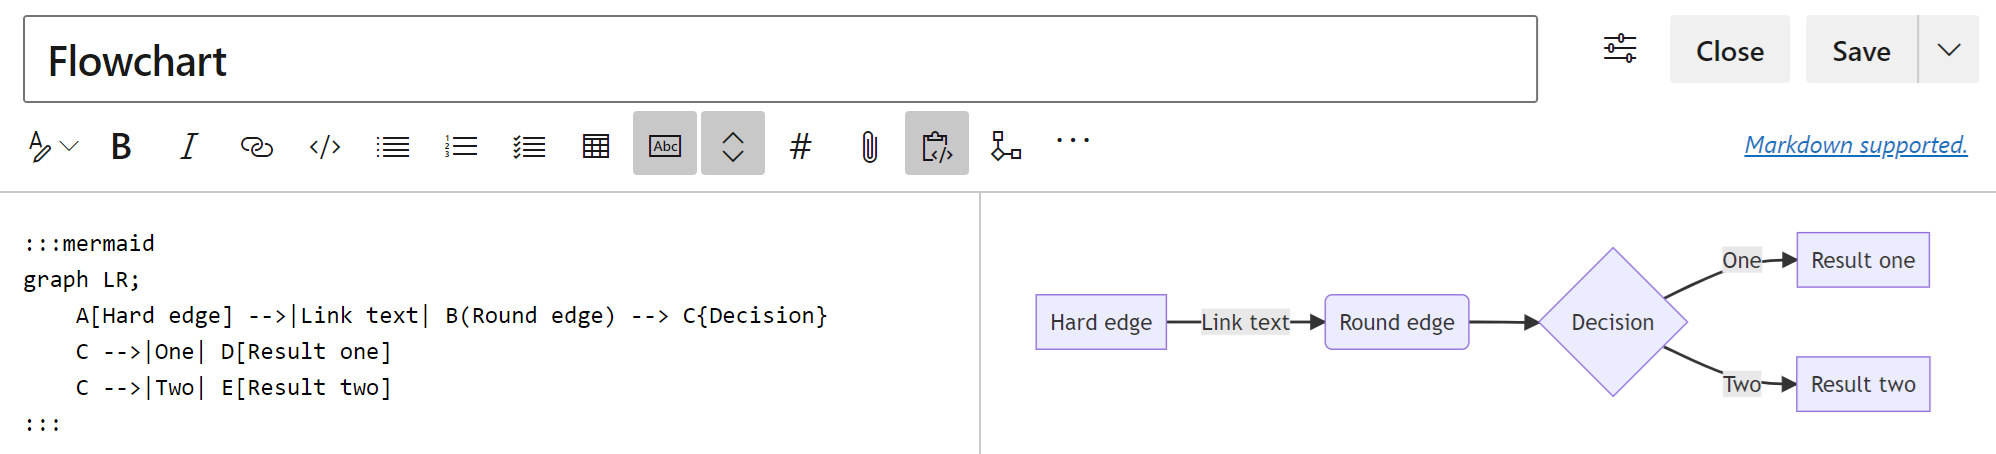The width and height of the screenshot is (1996, 454).
Task: Toggle the paste as HTML button
Action: (937, 144)
